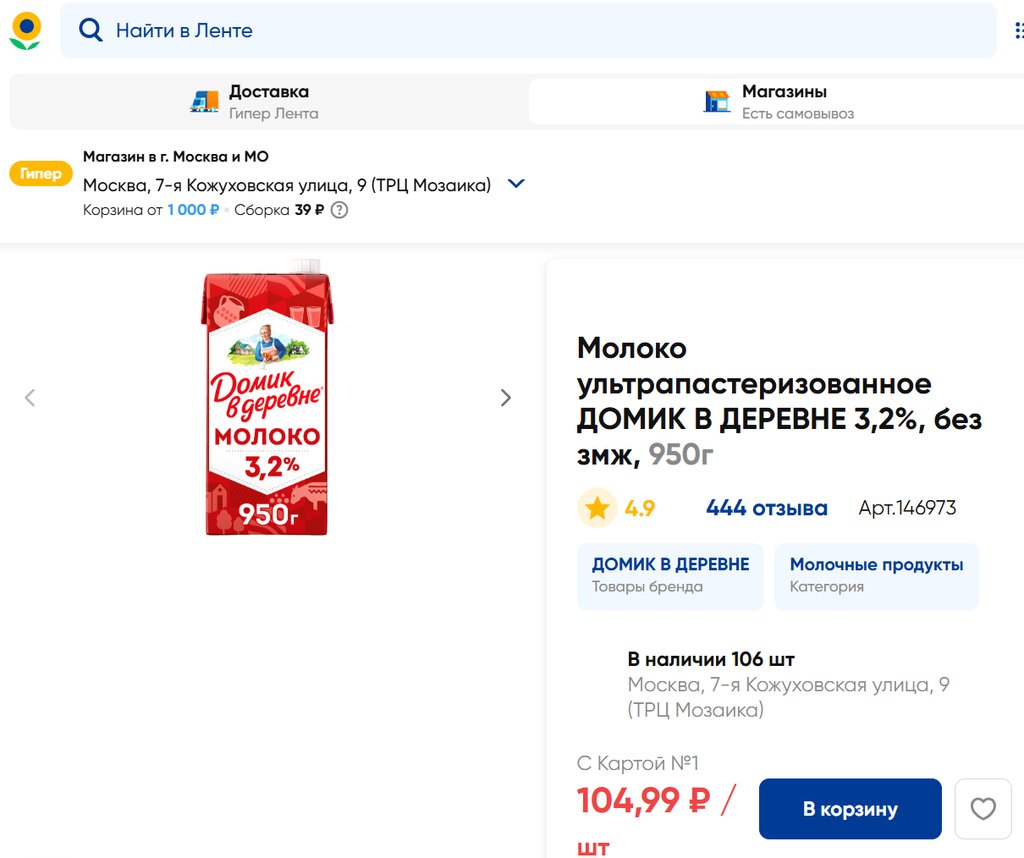The width and height of the screenshot is (1024, 858).
Task: Click the search magnifier icon
Action: [x=91, y=31]
